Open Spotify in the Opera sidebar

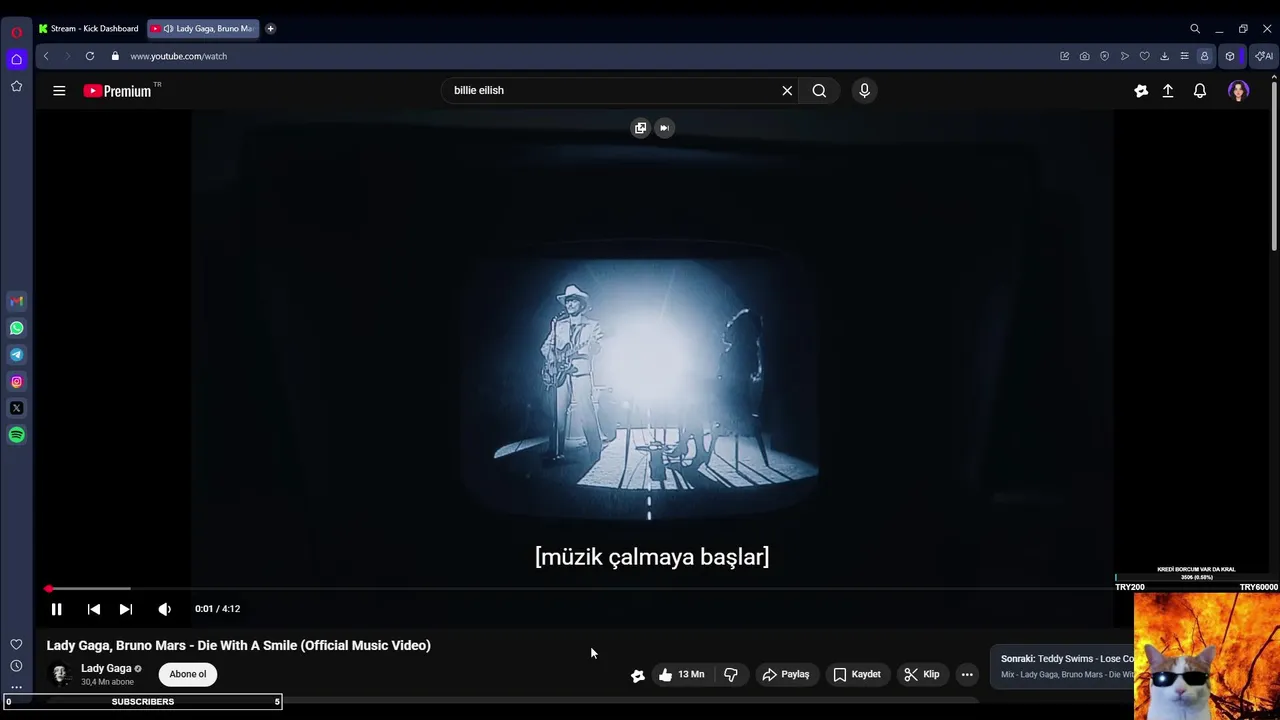16,435
